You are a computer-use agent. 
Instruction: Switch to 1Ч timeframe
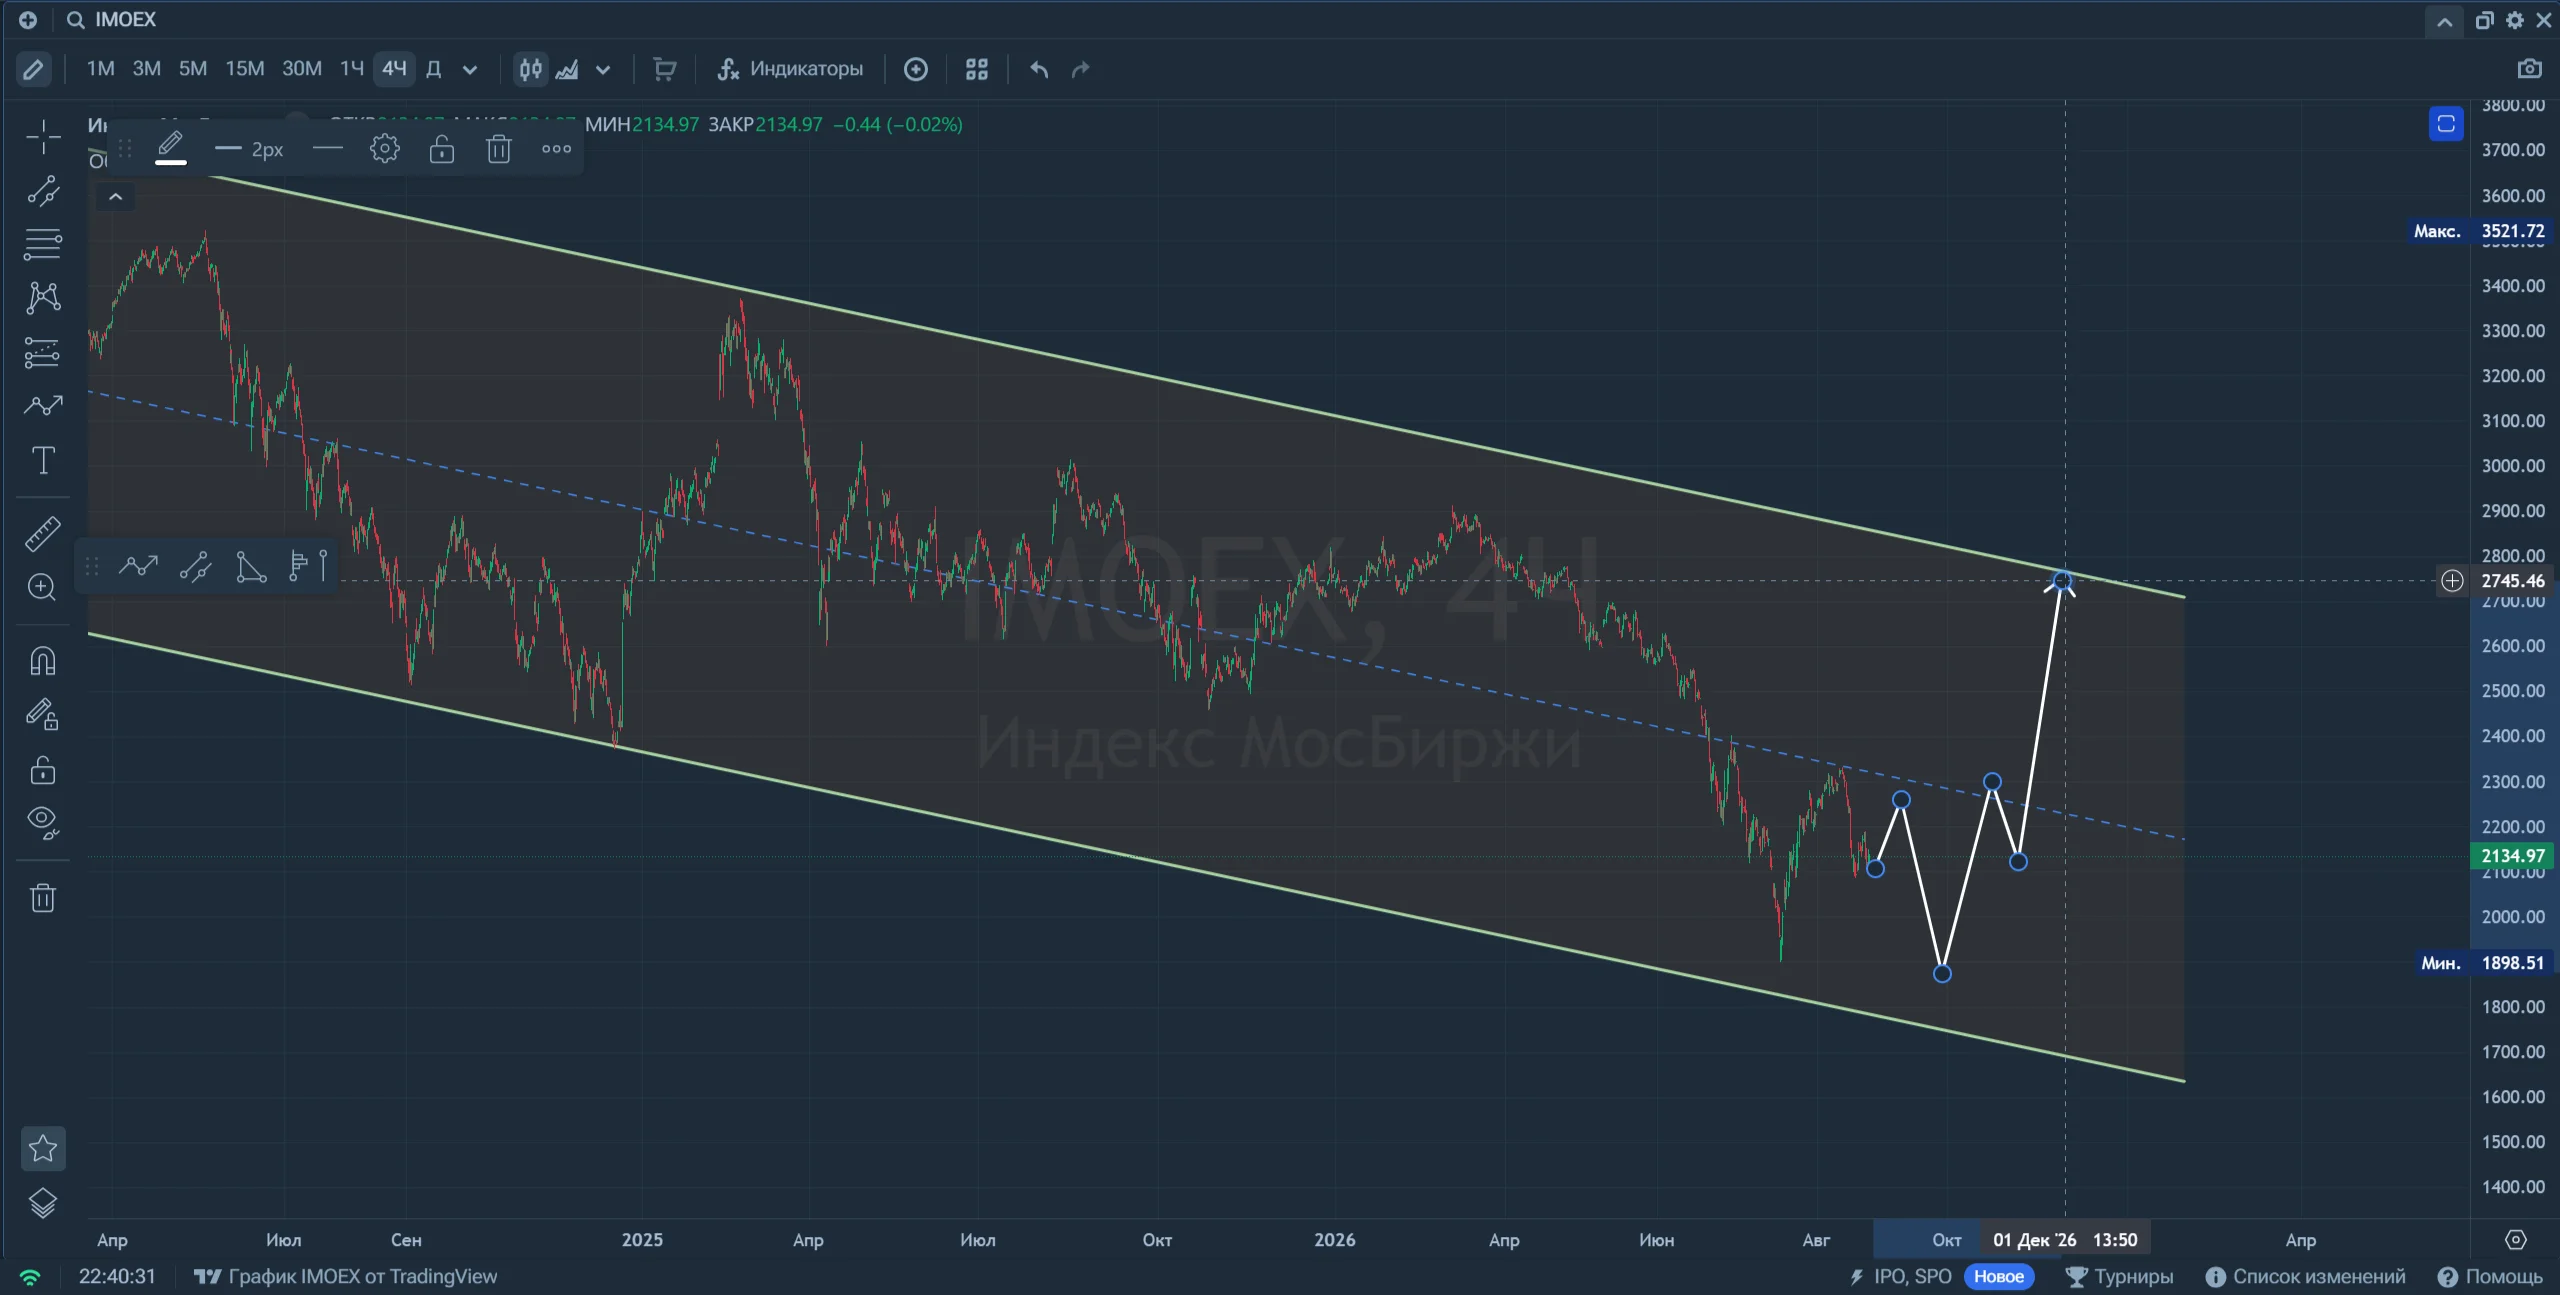[x=351, y=69]
